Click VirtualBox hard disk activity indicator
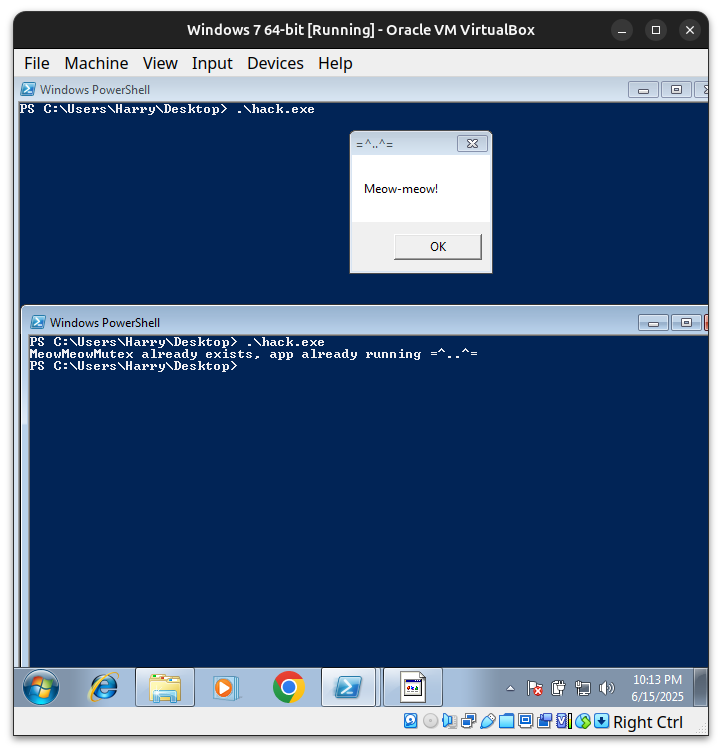 coord(411,721)
